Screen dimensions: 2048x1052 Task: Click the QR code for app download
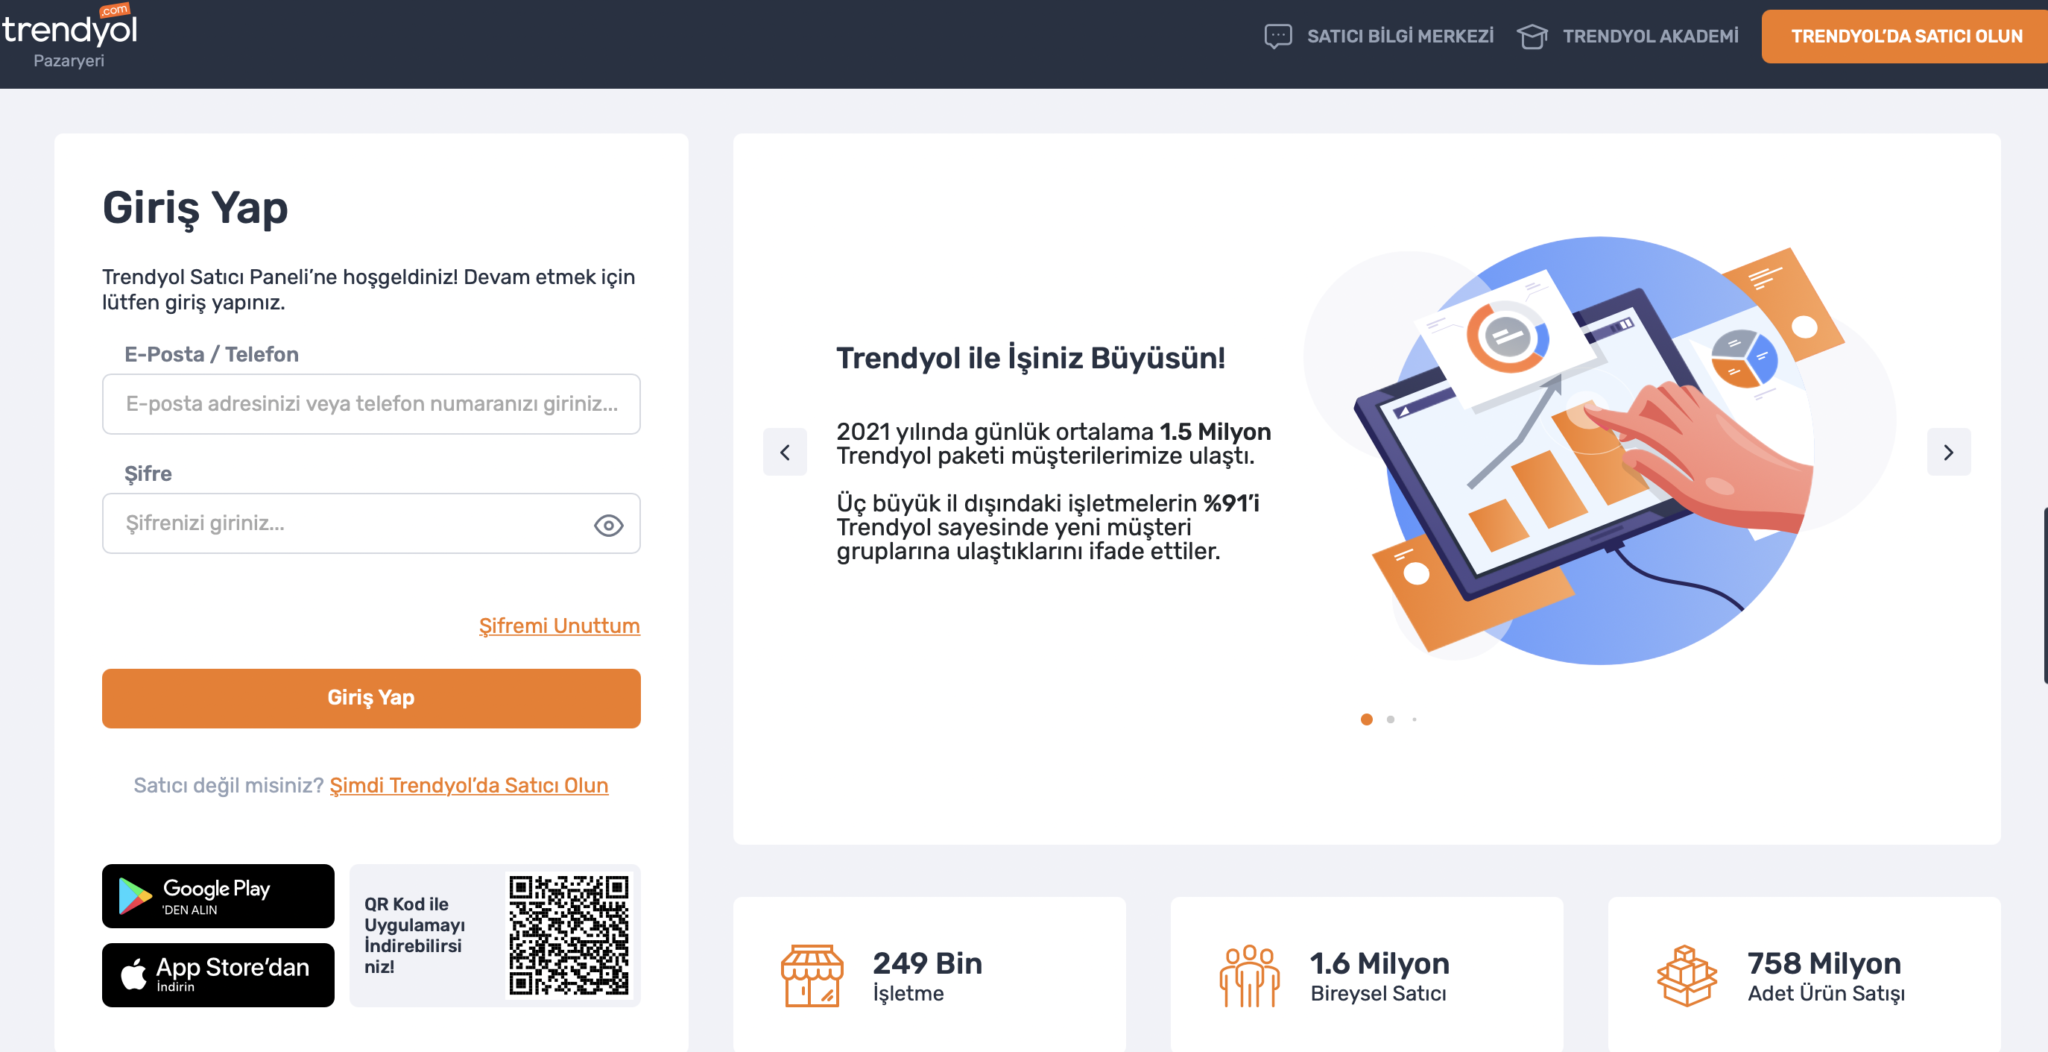pos(571,935)
